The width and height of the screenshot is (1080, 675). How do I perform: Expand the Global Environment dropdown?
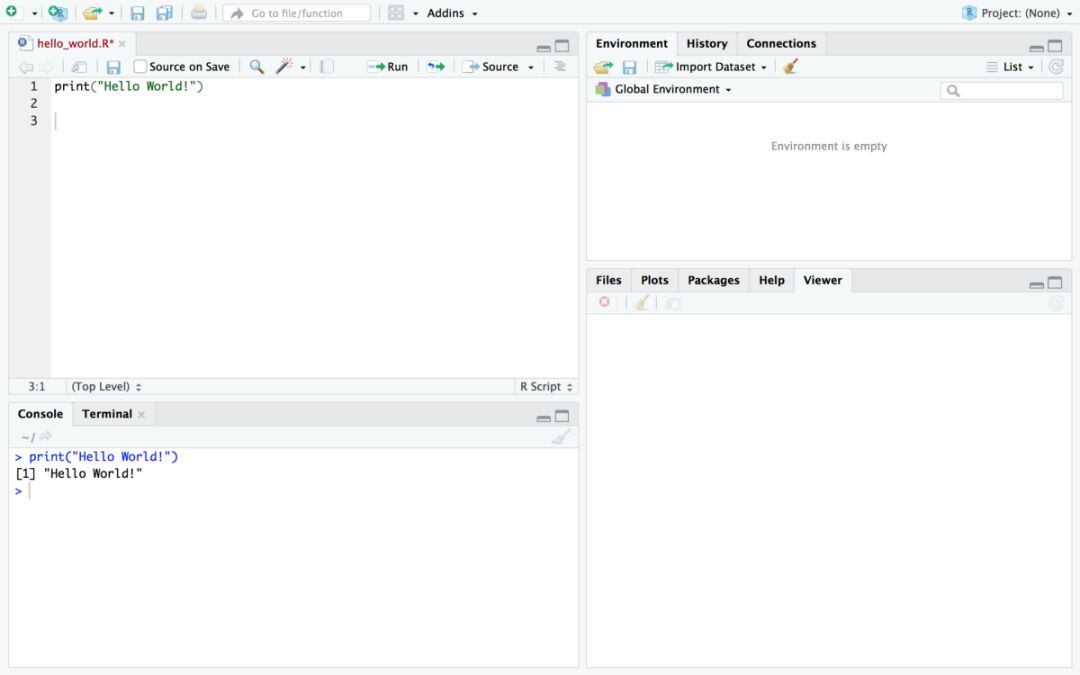663,89
